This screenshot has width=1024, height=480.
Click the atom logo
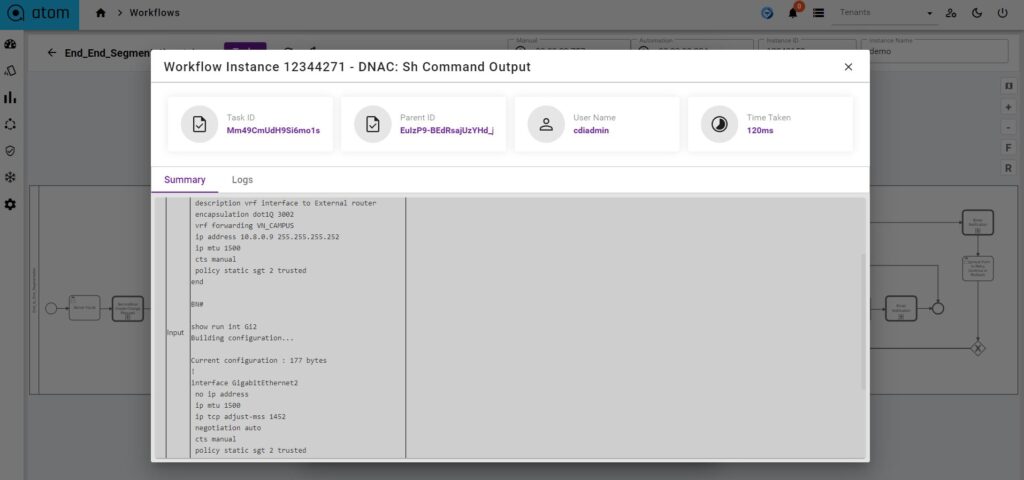pyautogui.click(x=39, y=14)
